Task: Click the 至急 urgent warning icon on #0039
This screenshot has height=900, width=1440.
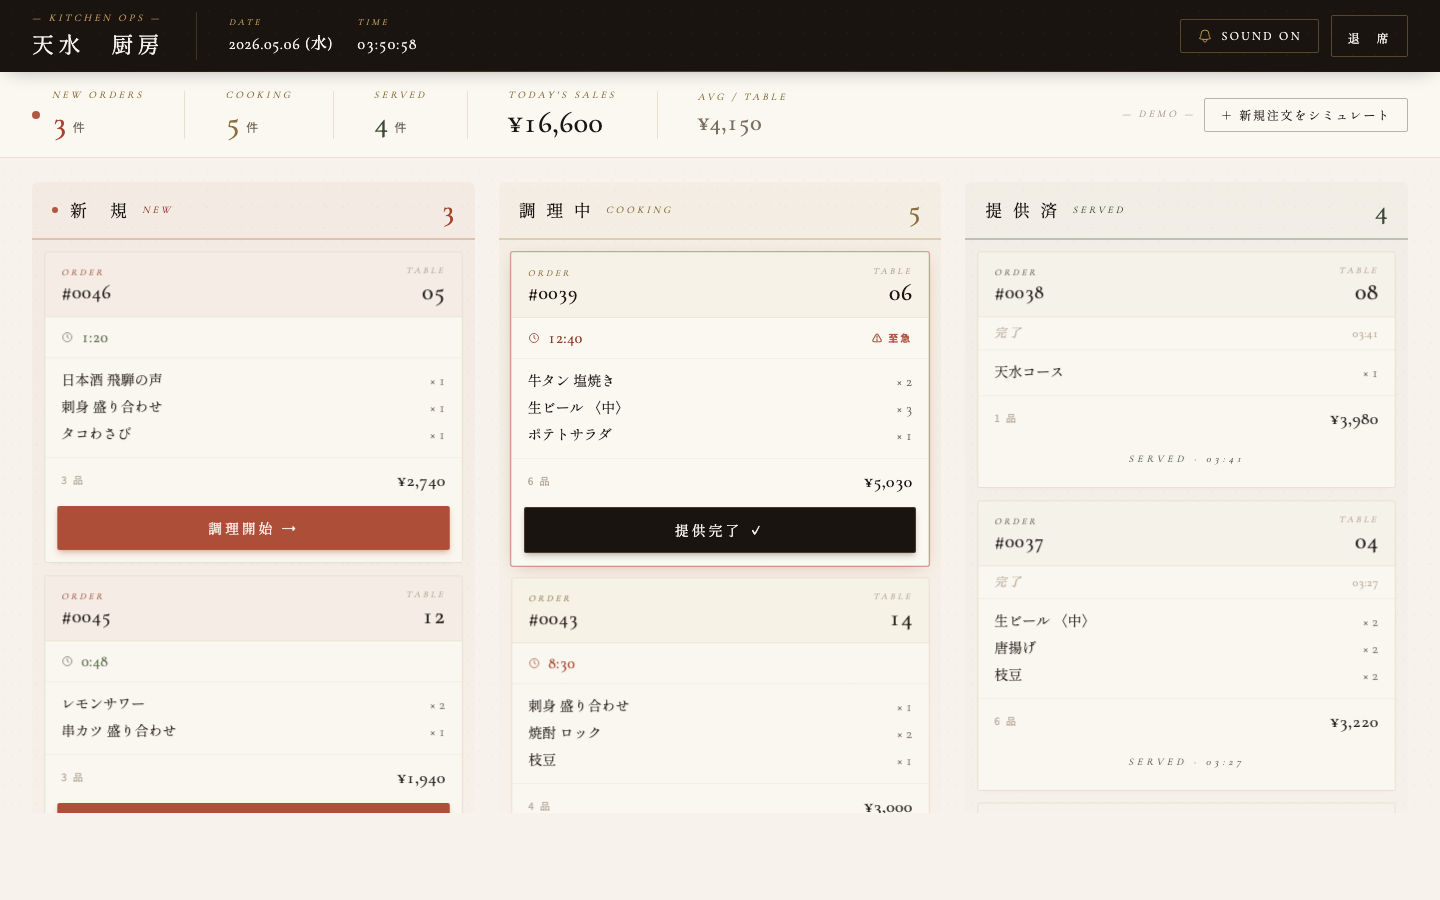Action: (x=877, y=338)
